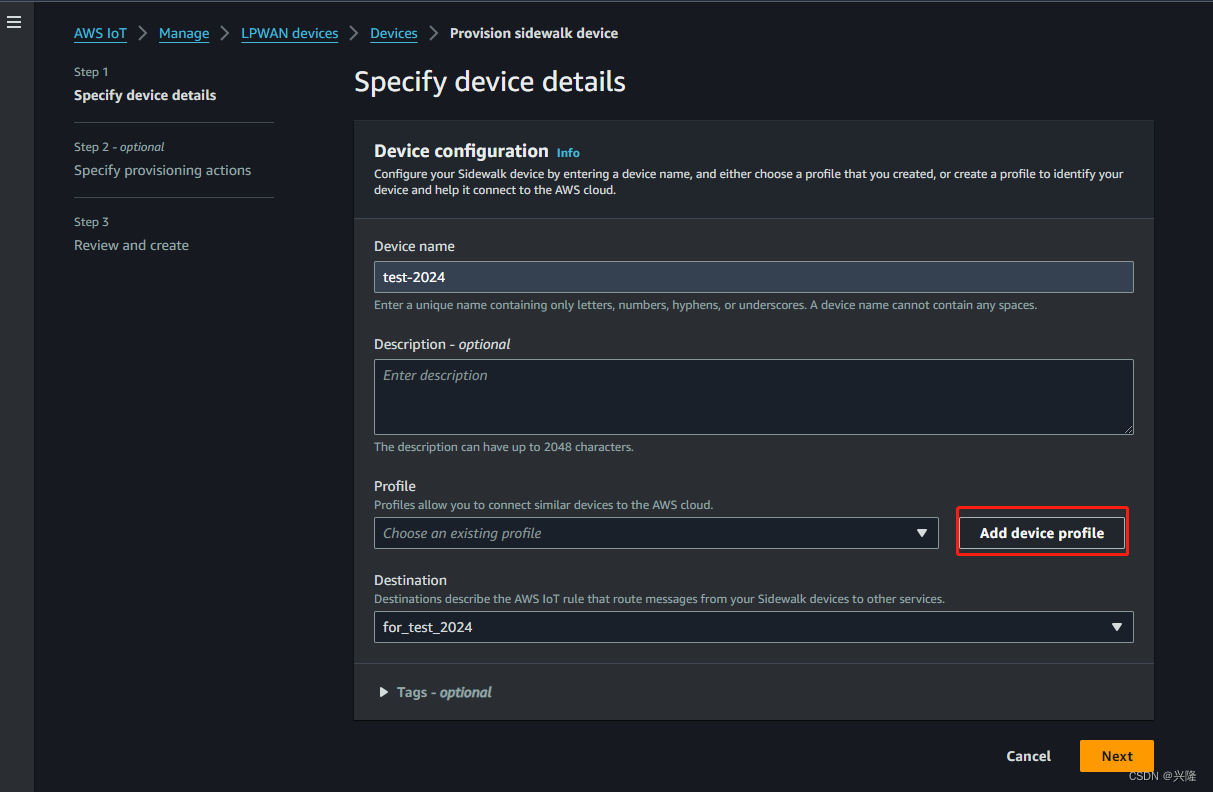Image resolution: width=1213 pixels, height=792 pixels.
Task: Cancel the device provisioning
Action: [1028, 756]
